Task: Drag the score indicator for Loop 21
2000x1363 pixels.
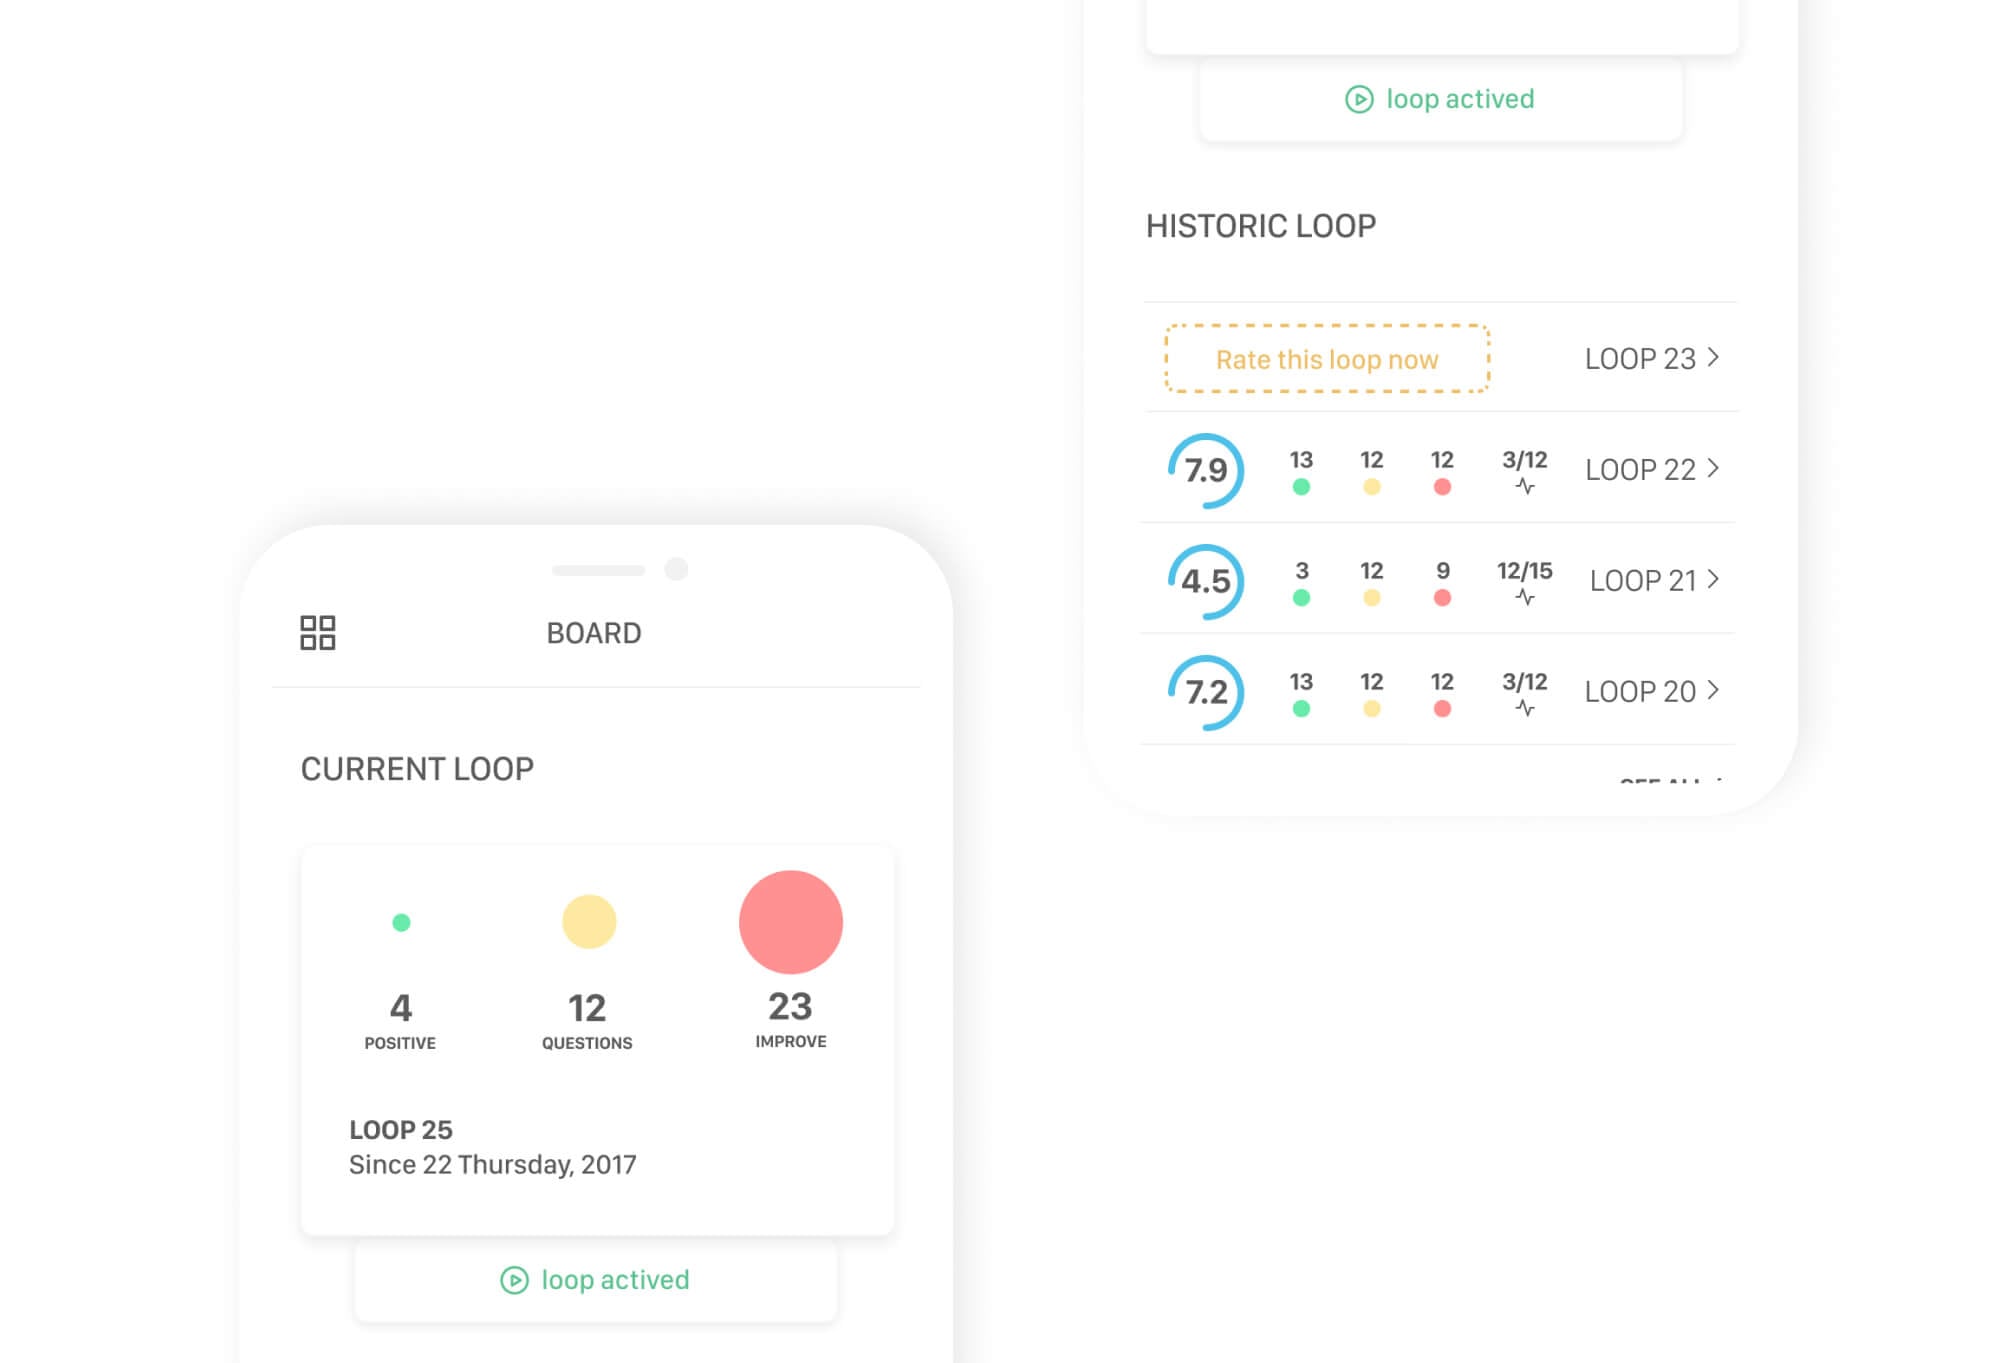Action: click(1202, 580)
